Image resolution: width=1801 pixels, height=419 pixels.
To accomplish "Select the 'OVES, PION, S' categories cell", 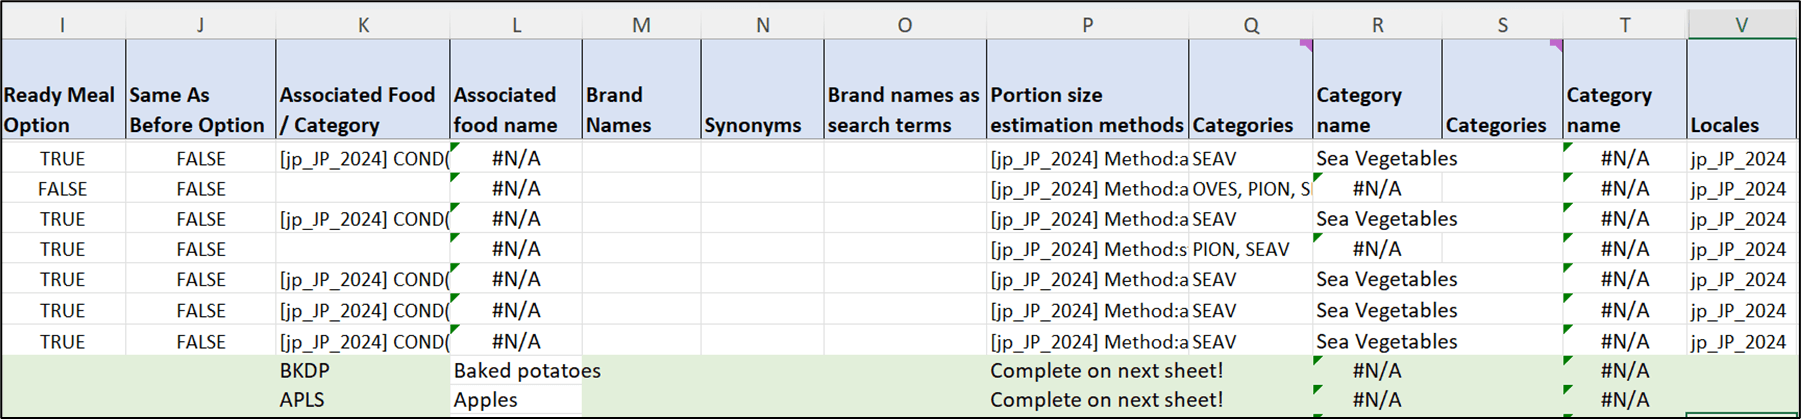I will (1251, 188).
